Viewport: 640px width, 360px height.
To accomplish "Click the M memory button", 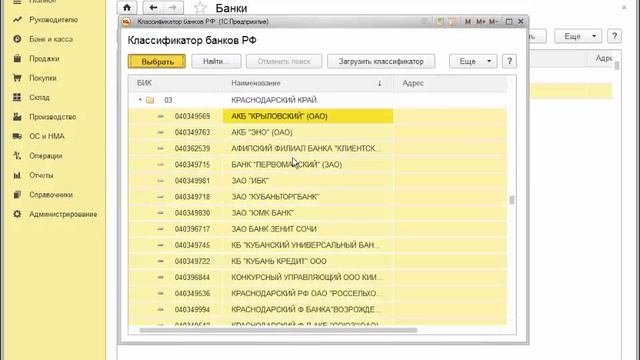I will (468, 22).
